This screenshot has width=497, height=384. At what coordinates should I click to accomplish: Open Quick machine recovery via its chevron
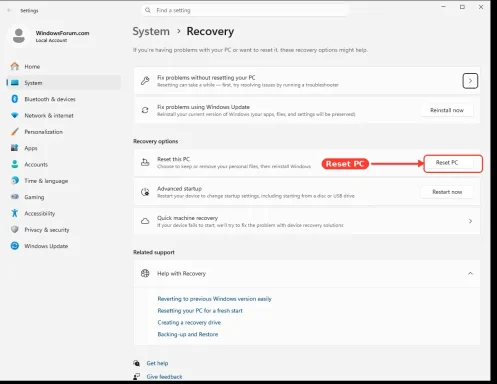[470, 221]
